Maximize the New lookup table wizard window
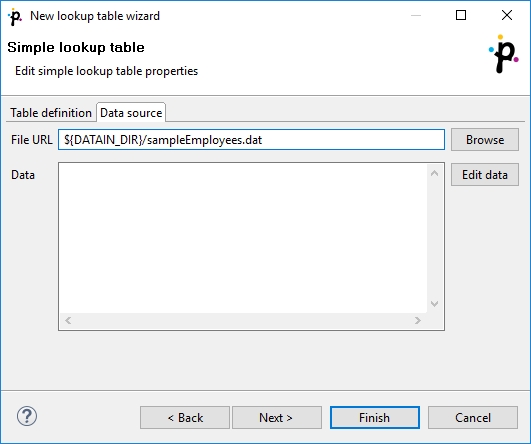Viewport: 531px width, 444px height. click(461, 15)
